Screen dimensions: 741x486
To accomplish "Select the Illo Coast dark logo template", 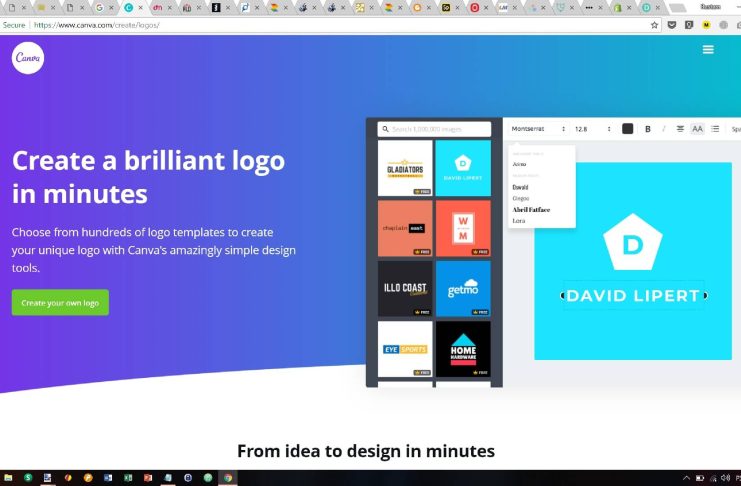I will (405, 288).
